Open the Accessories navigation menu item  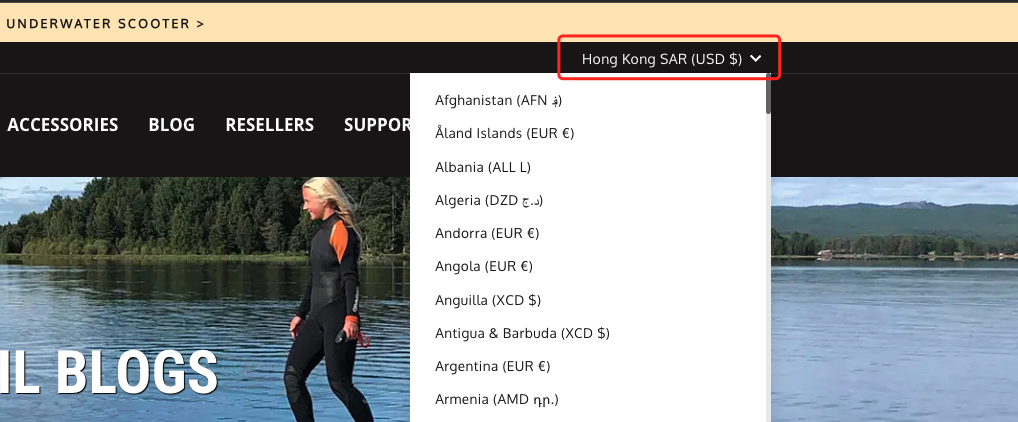[62, 125]
